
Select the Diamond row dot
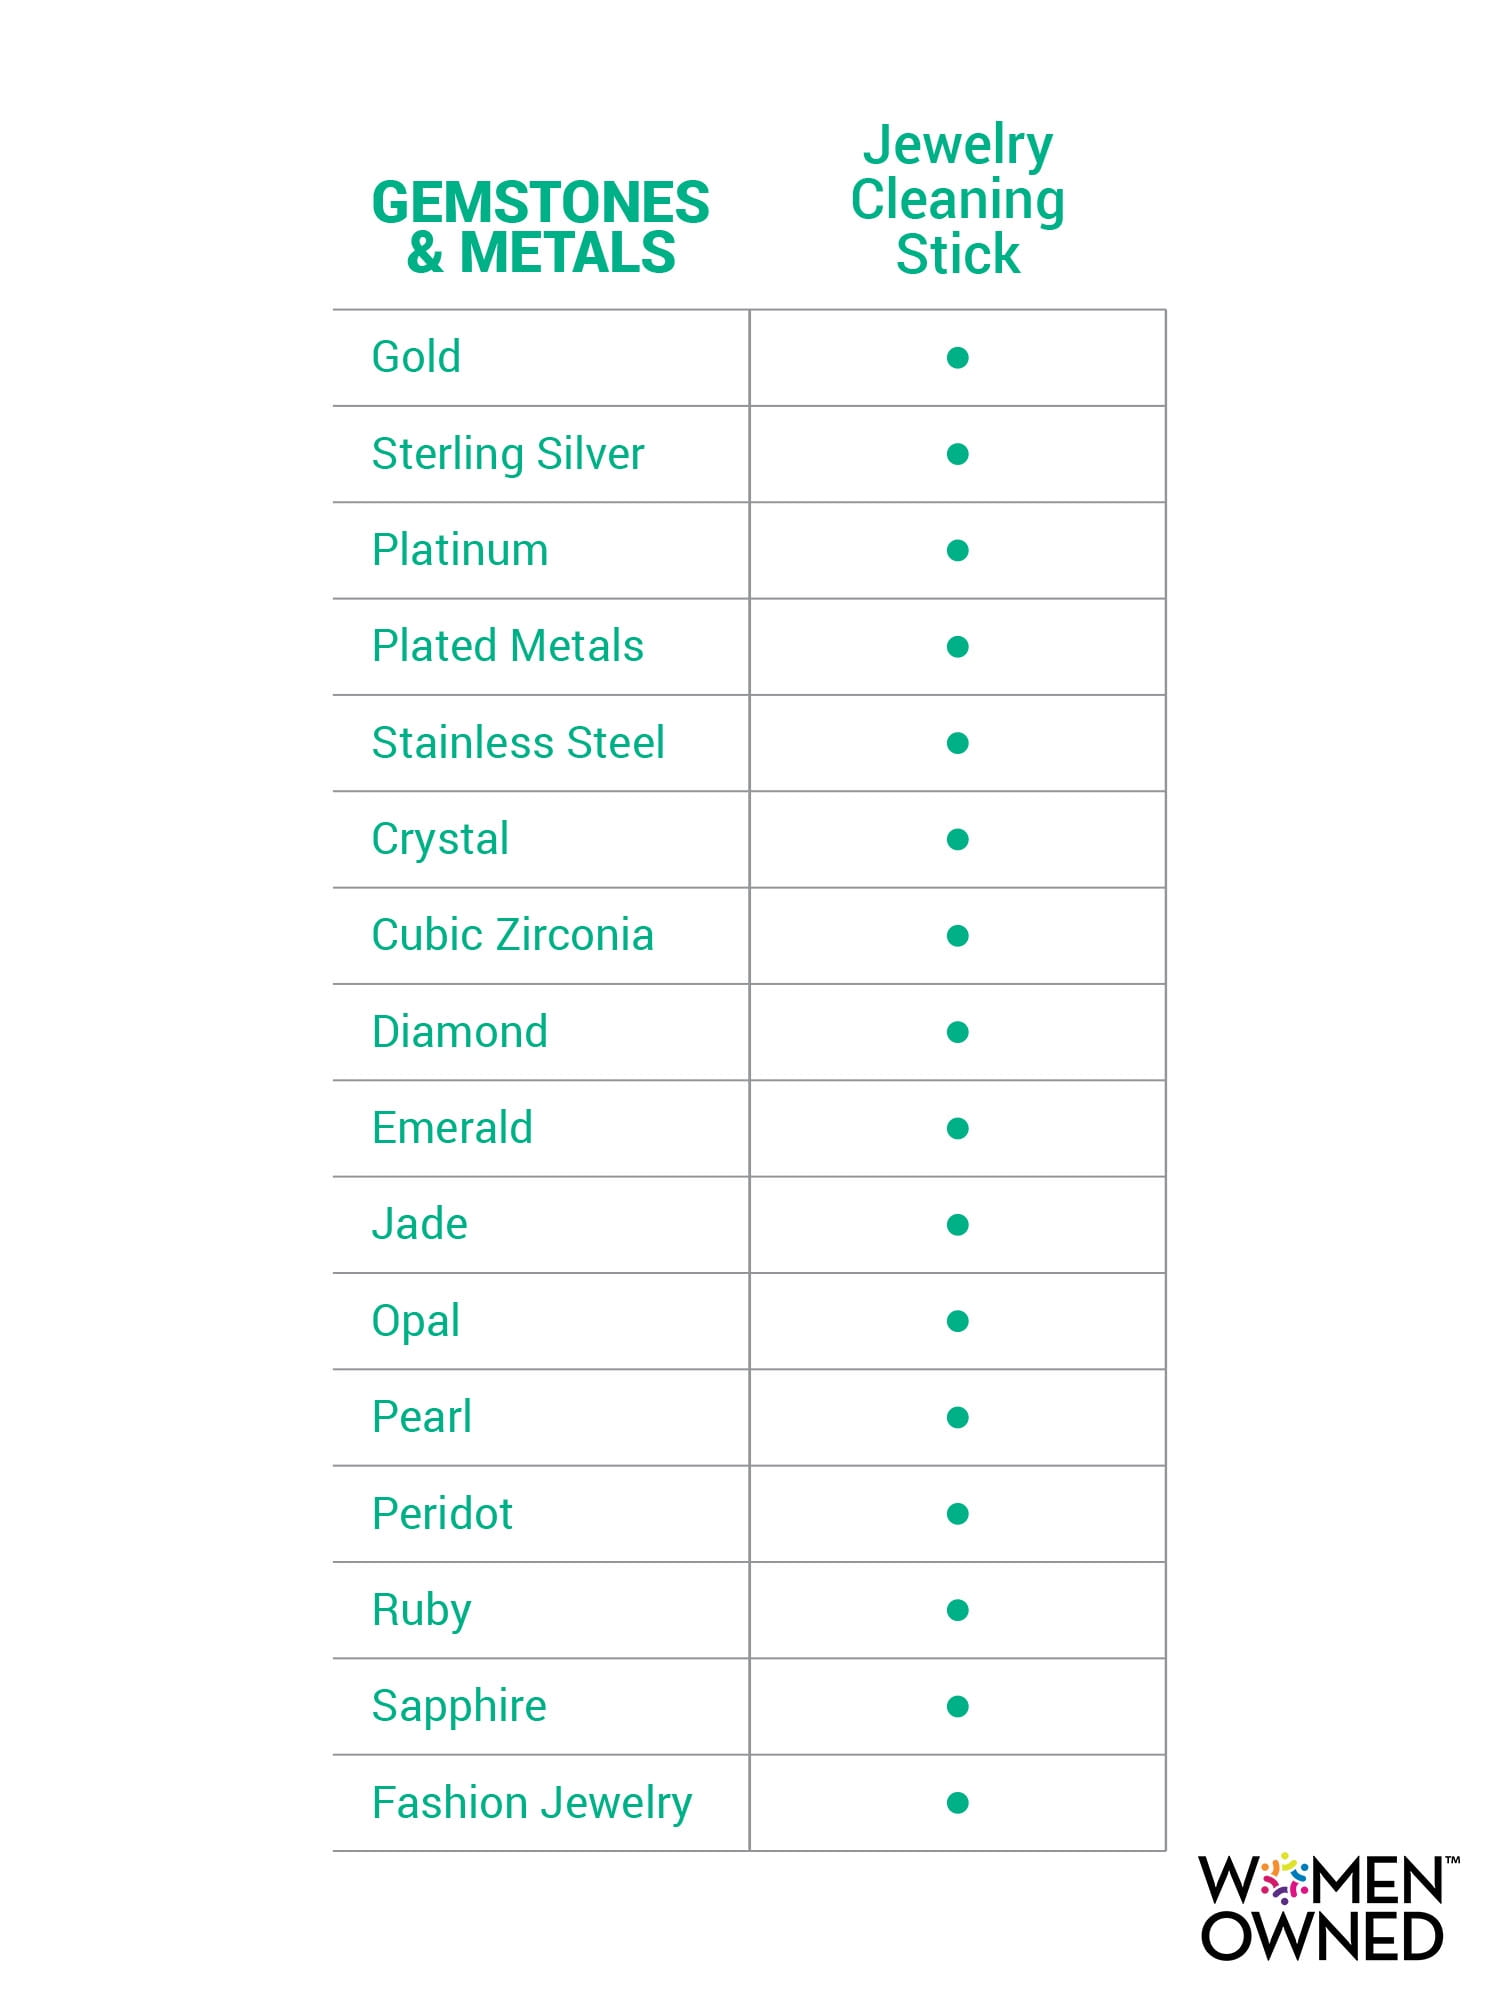point(957,1032)
